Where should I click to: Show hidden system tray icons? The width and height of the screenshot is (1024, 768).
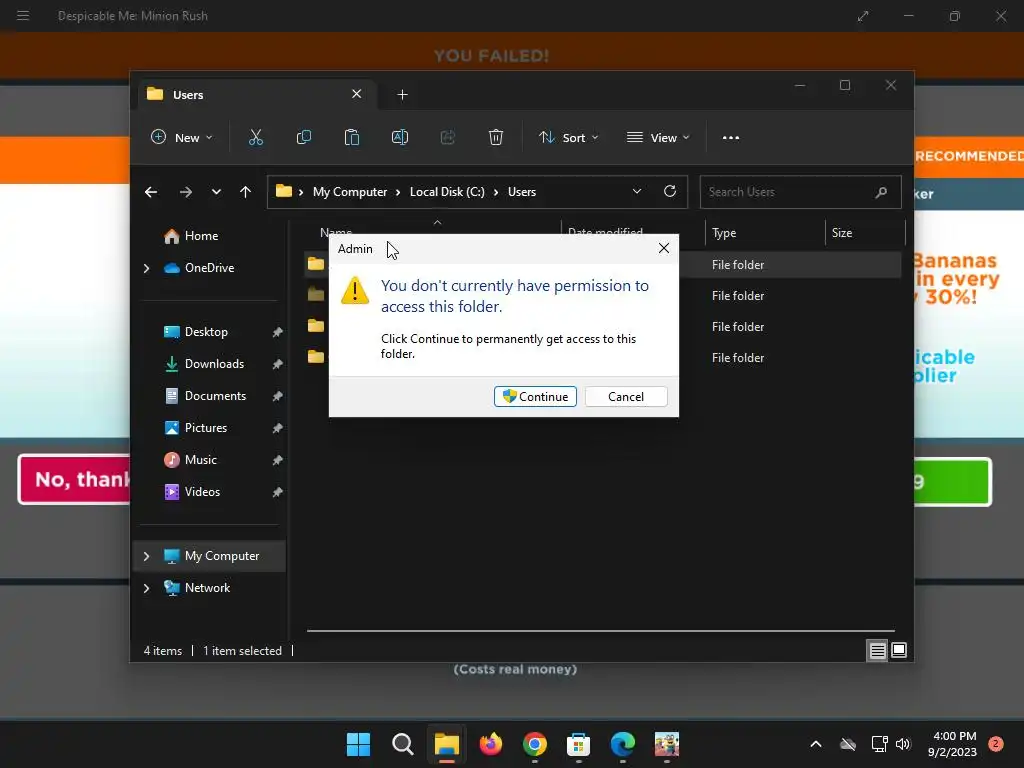click(x=816, y=744)
